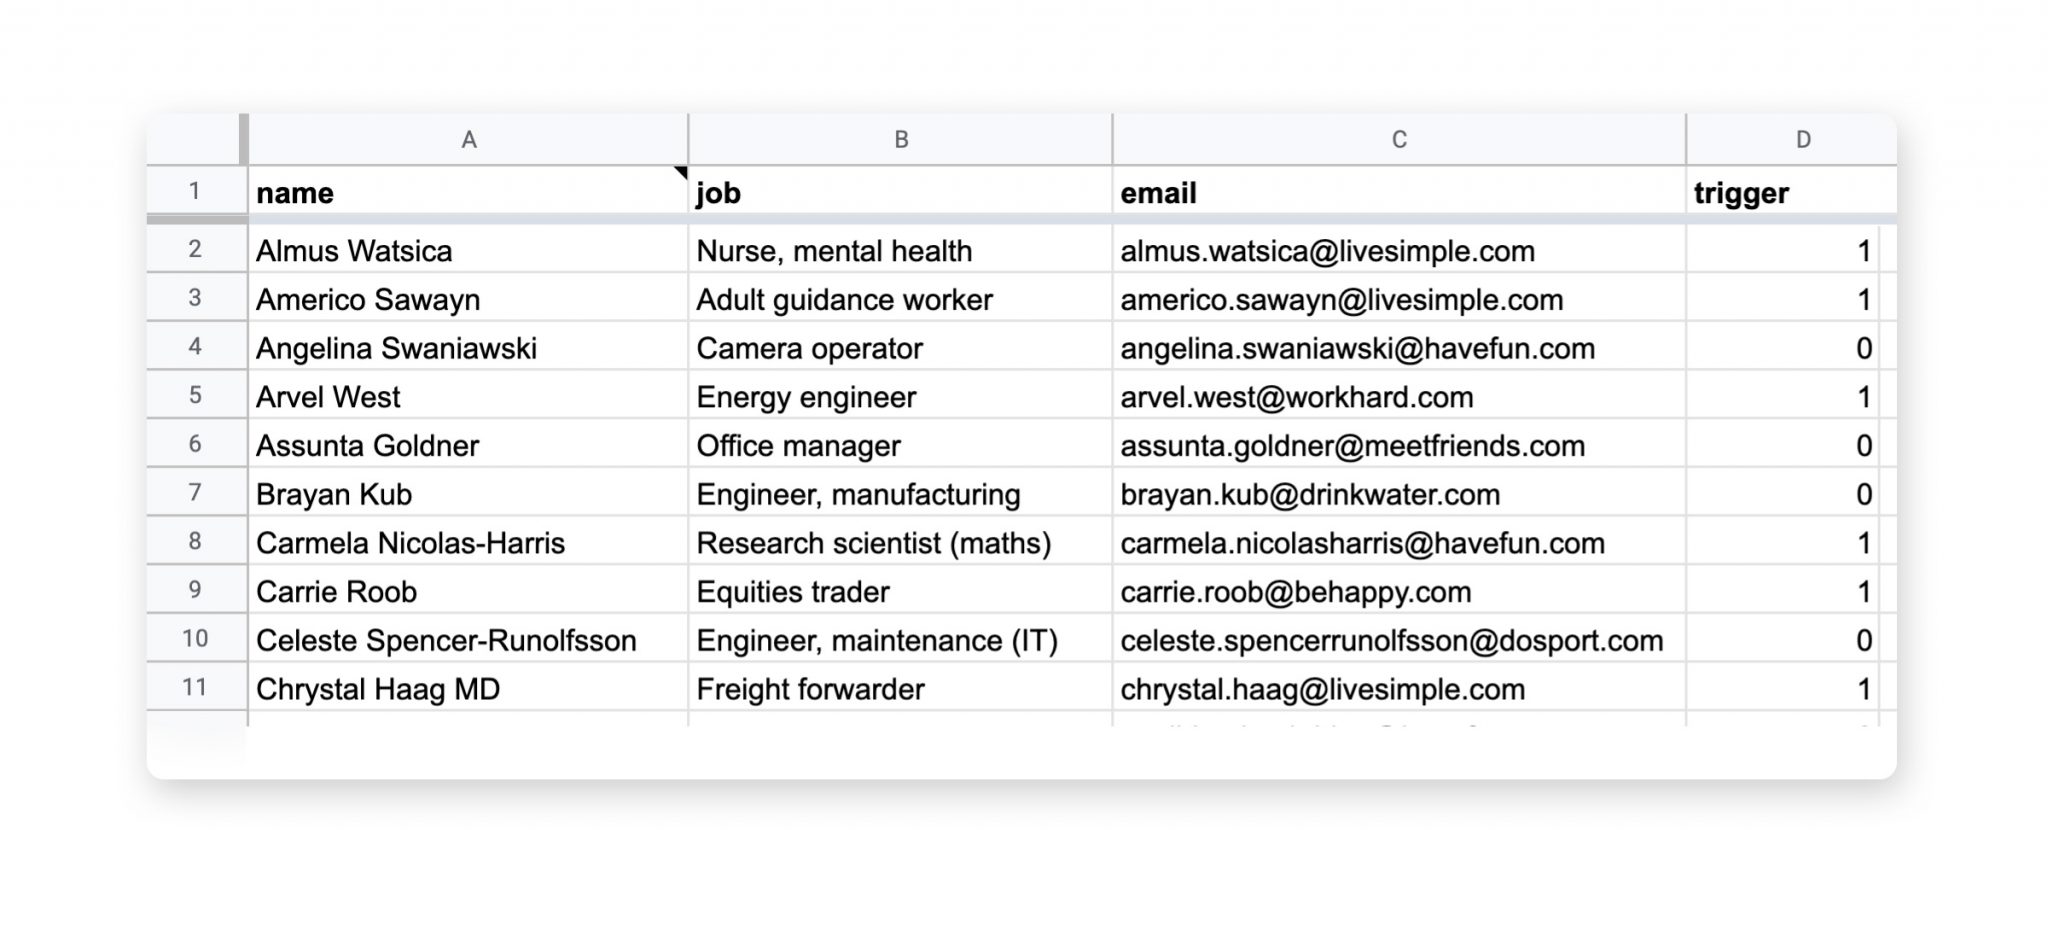Select row number 5
The height and width of the screenshot is (939, 2048).
[196, 397]
